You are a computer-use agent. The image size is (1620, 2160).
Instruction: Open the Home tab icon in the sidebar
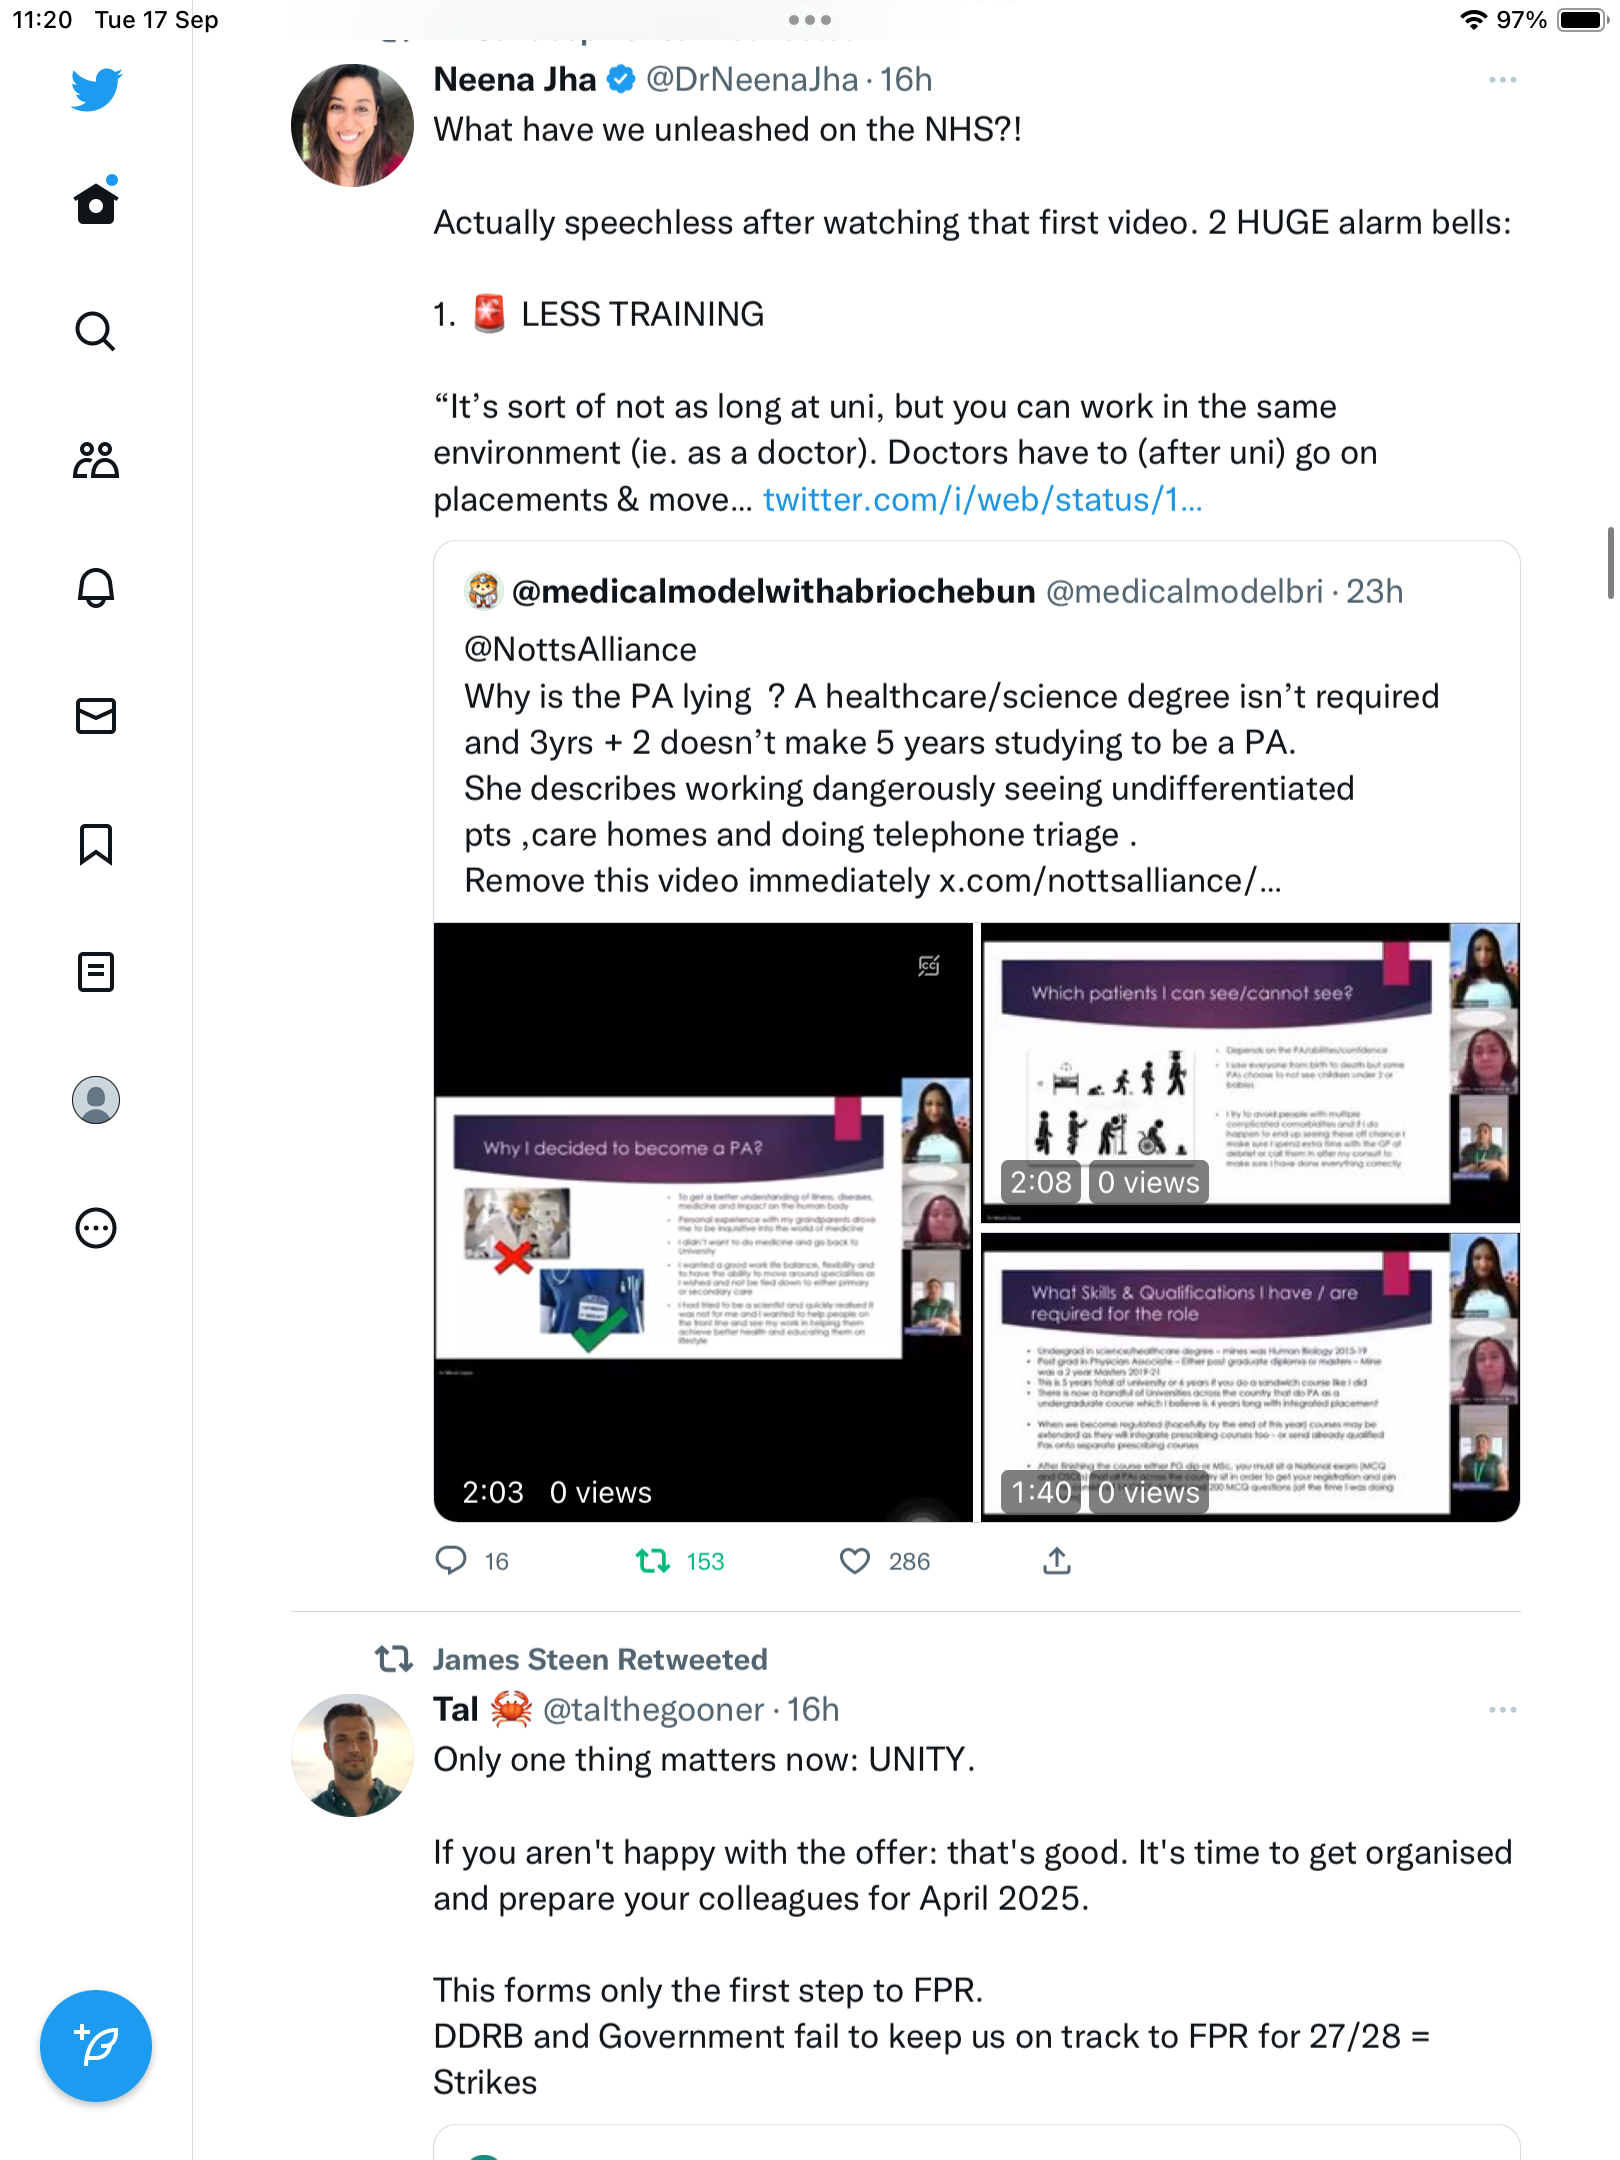click(96, 202)
